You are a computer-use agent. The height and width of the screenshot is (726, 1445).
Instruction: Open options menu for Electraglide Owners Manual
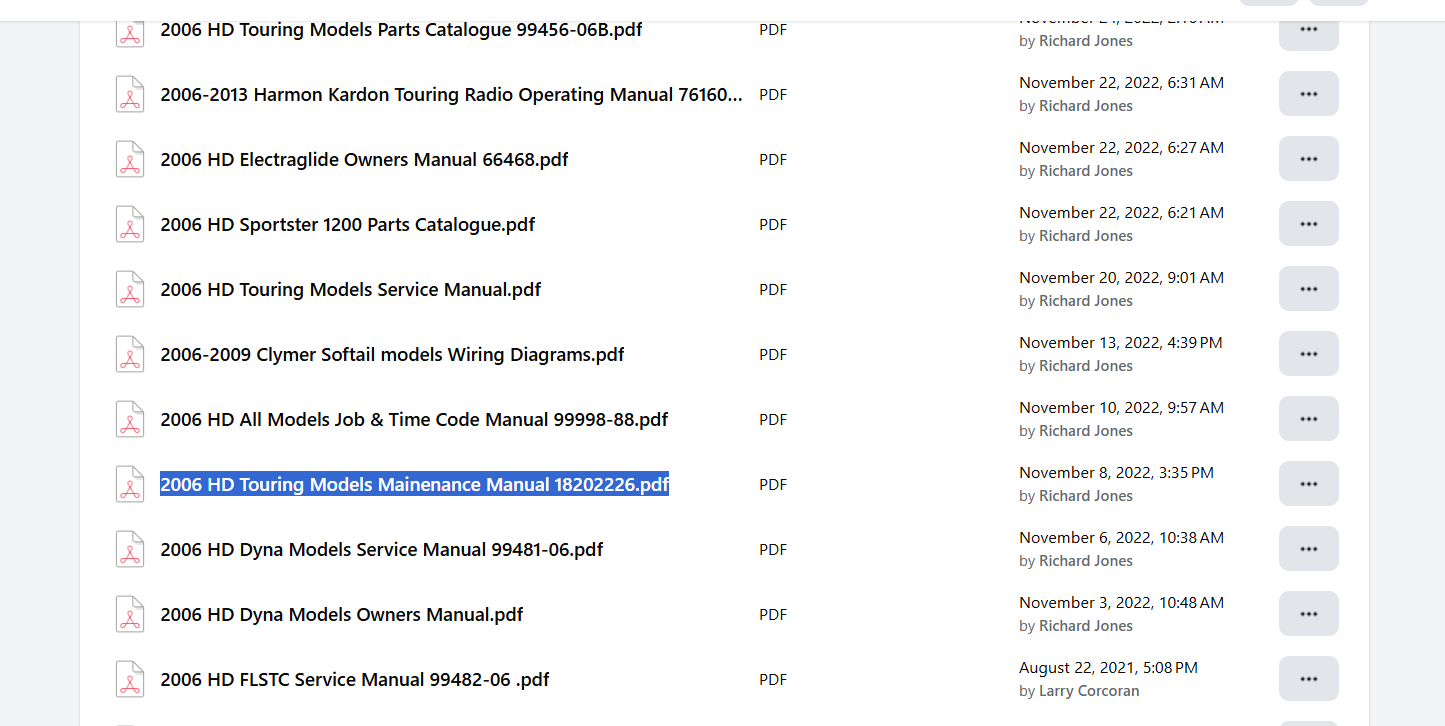pos(1308,159)
